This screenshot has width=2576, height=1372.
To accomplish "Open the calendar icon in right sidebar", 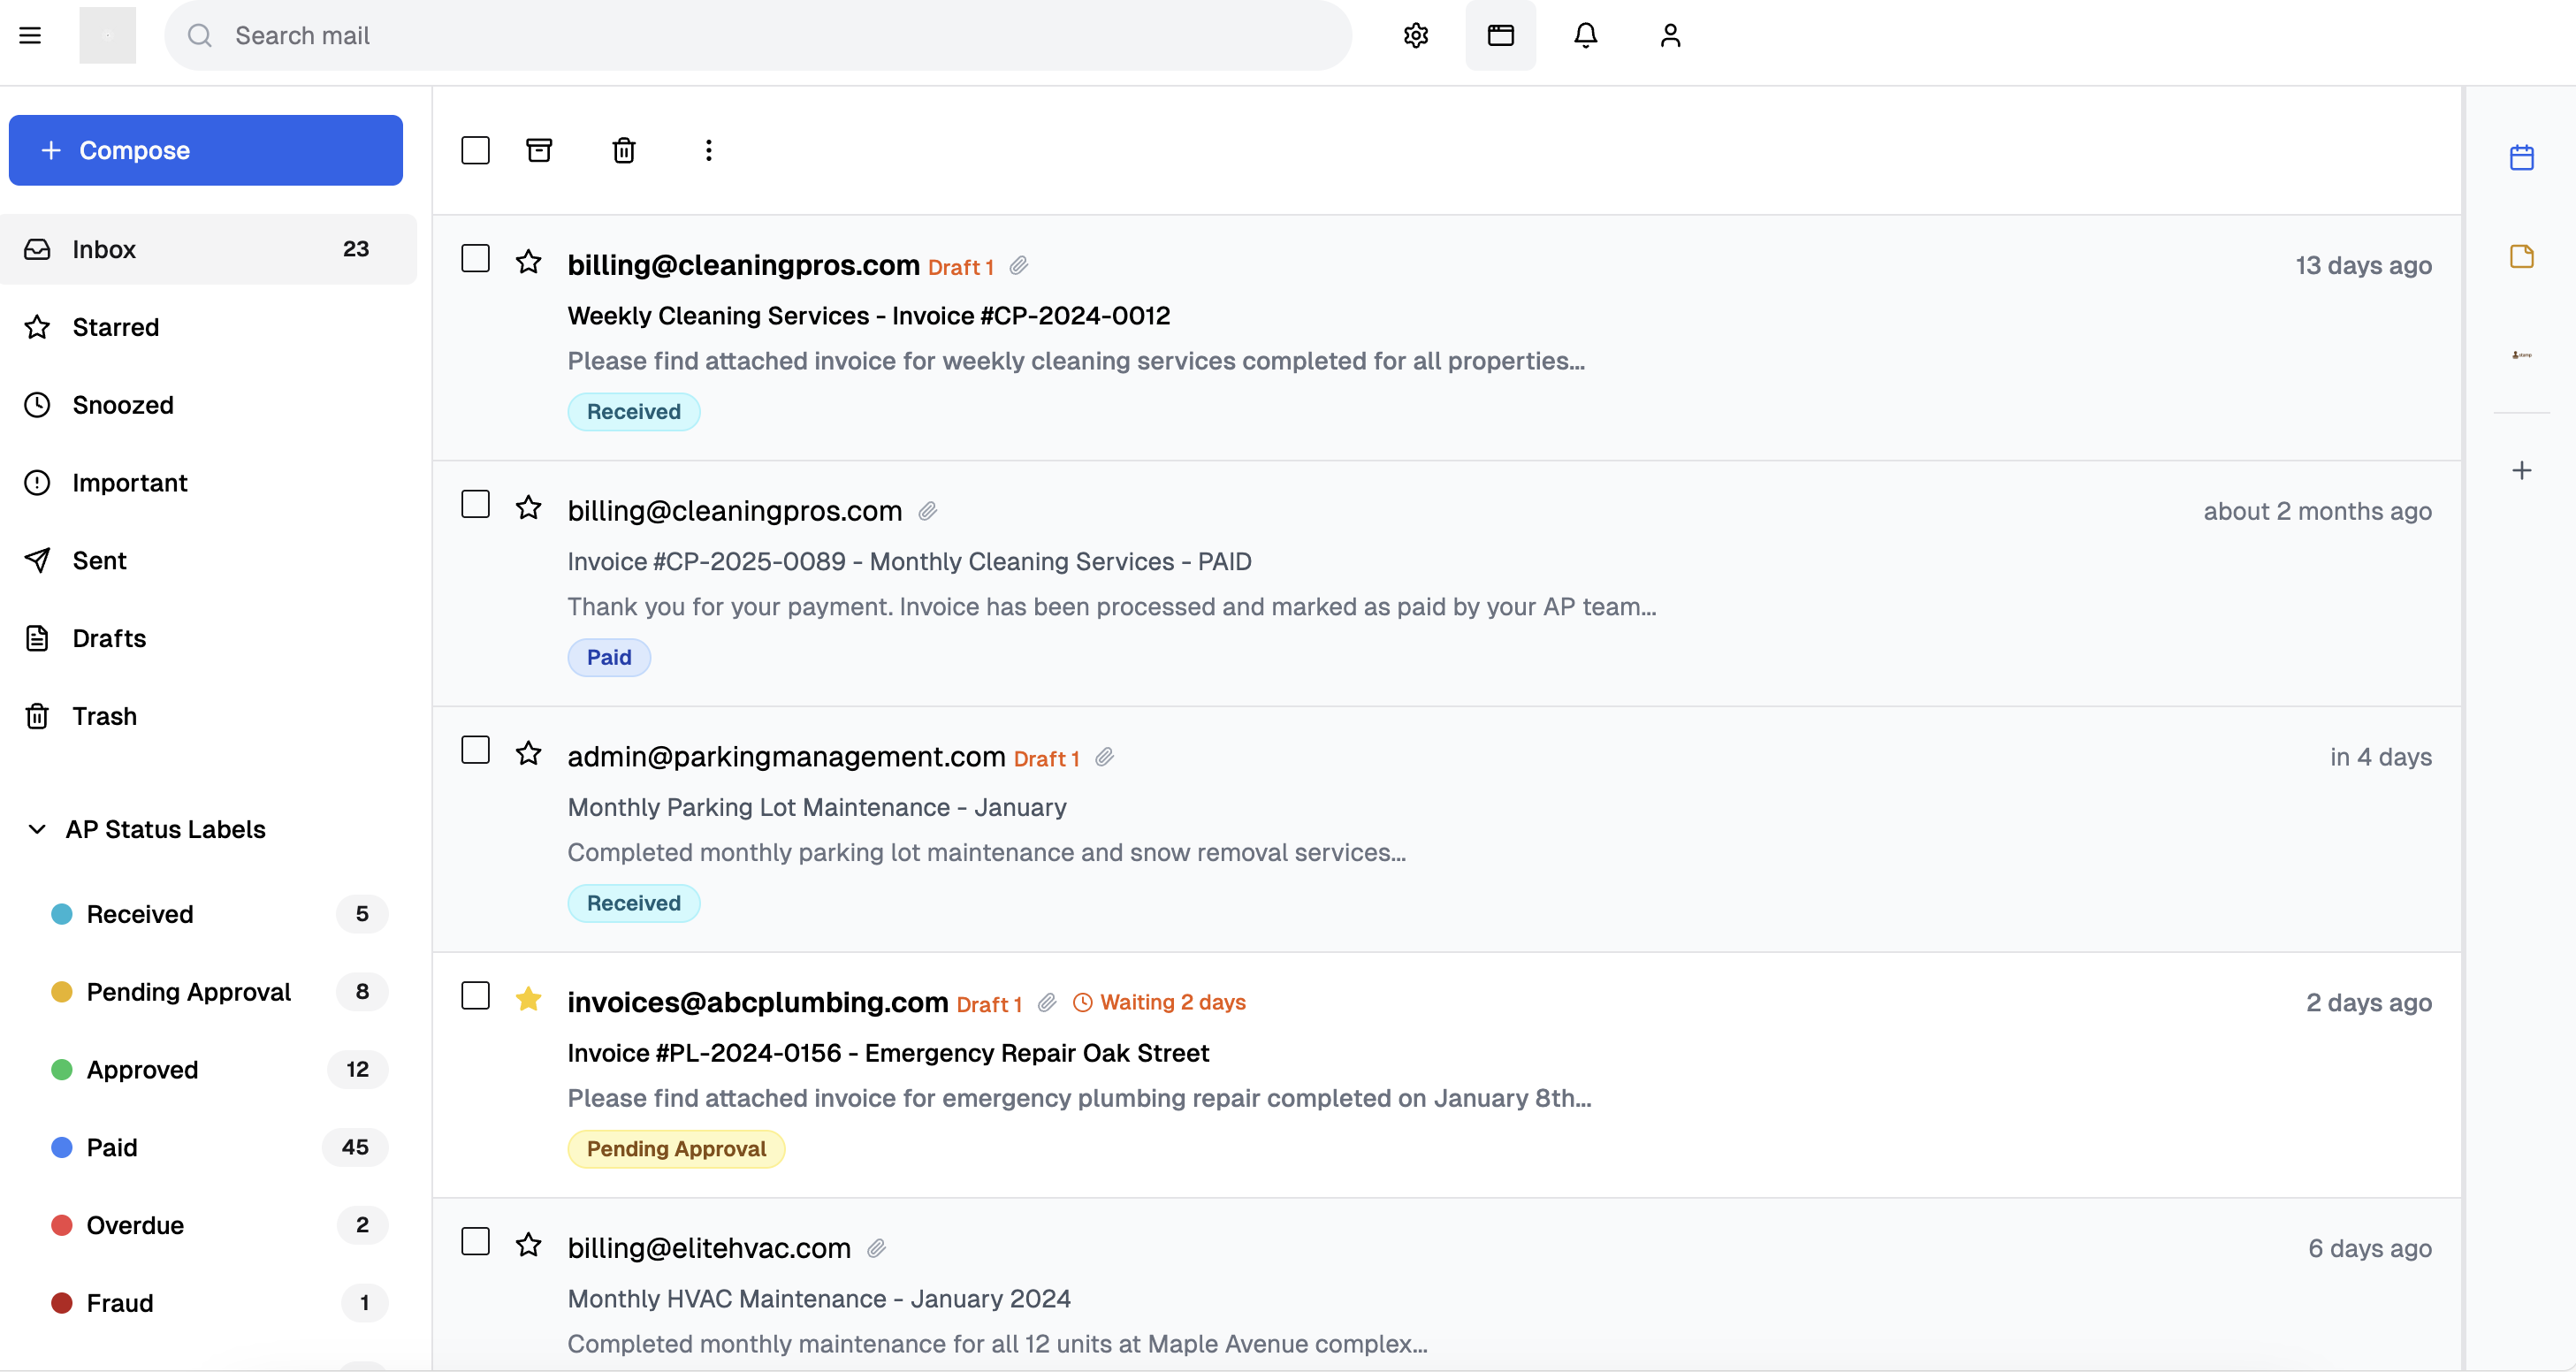I will [x=2522, y=157].
